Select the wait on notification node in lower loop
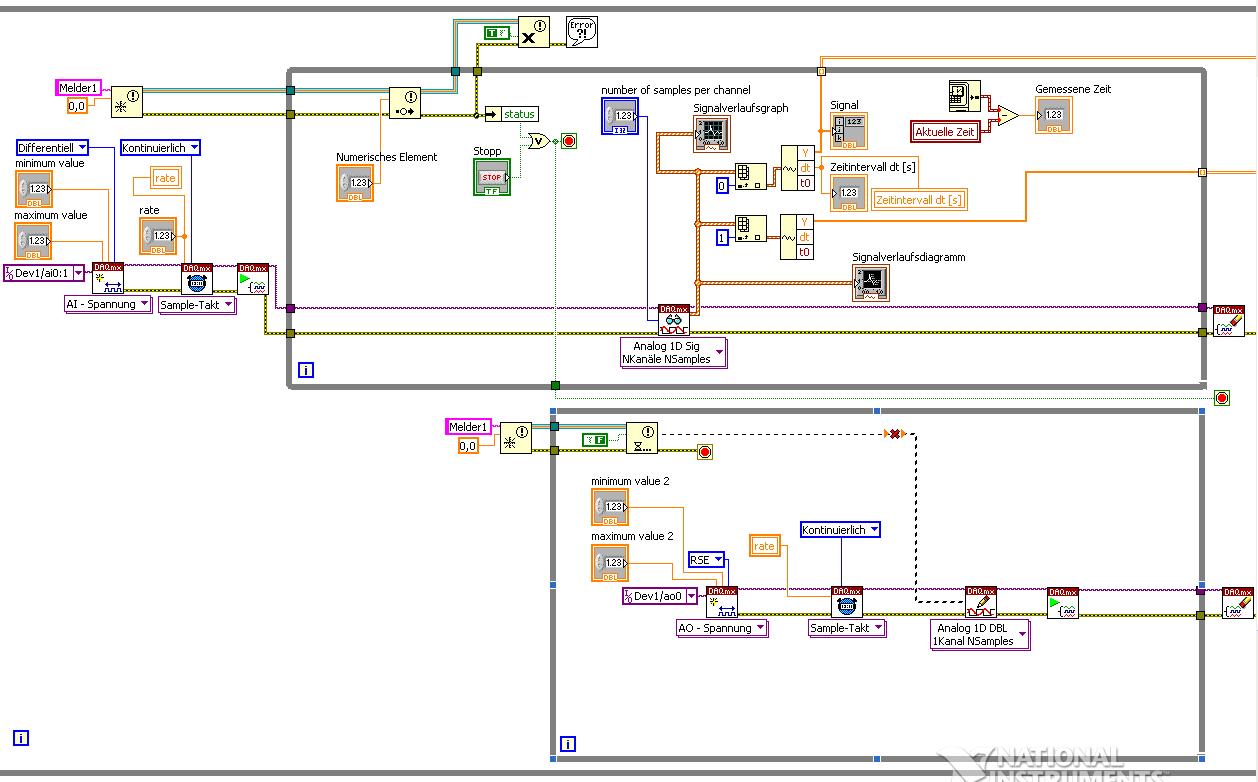This screenshot has height=782, width=1258. tap(642, 437)
